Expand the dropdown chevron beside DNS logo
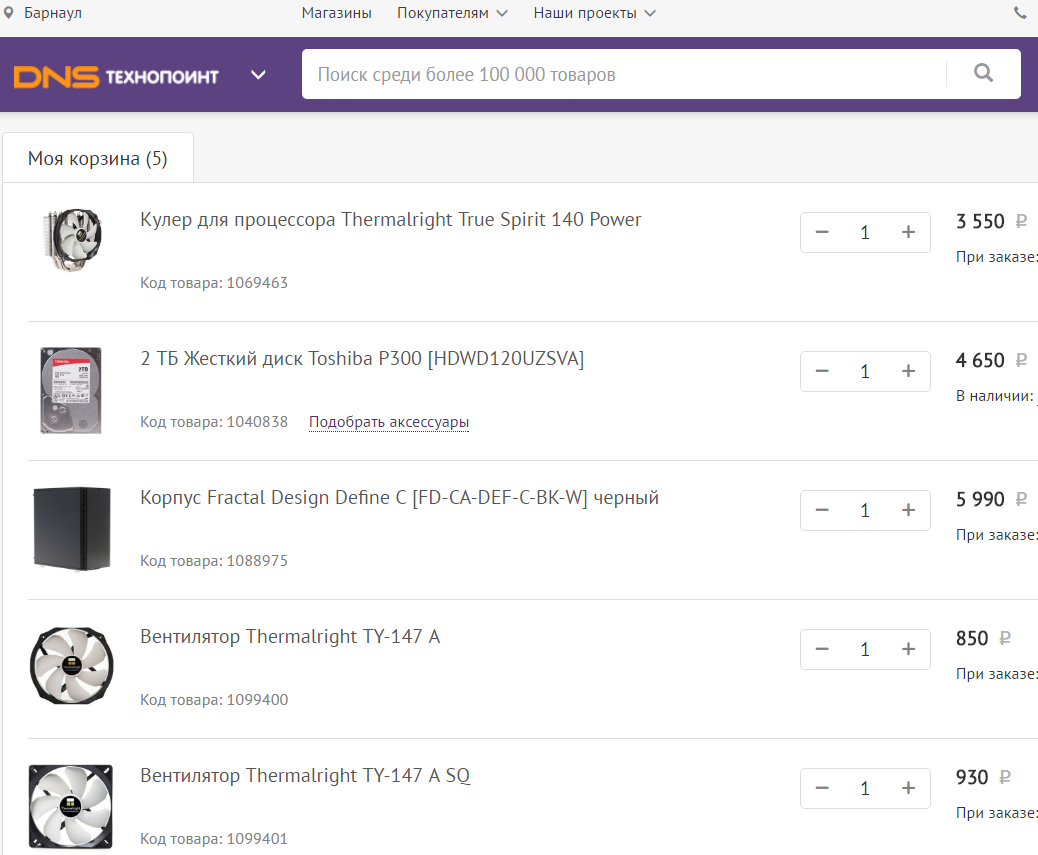Image resolution: width=1038 pixels, height=855 pixels. click(258, 75)
